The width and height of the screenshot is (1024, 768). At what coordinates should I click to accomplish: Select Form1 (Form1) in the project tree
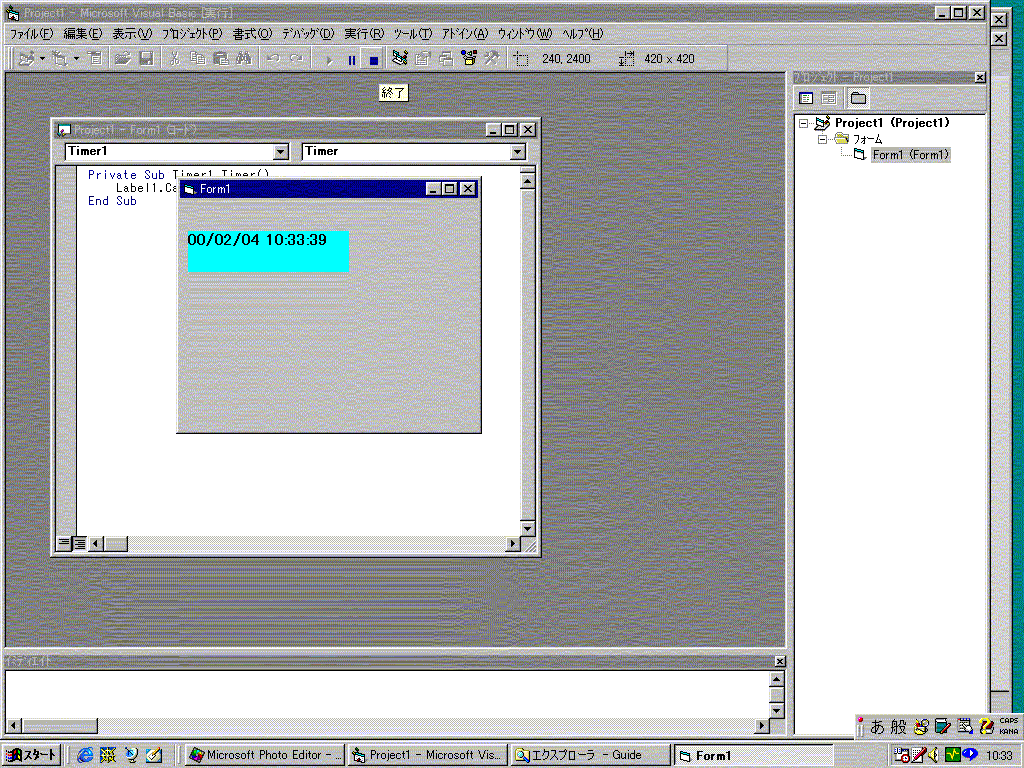910,155
